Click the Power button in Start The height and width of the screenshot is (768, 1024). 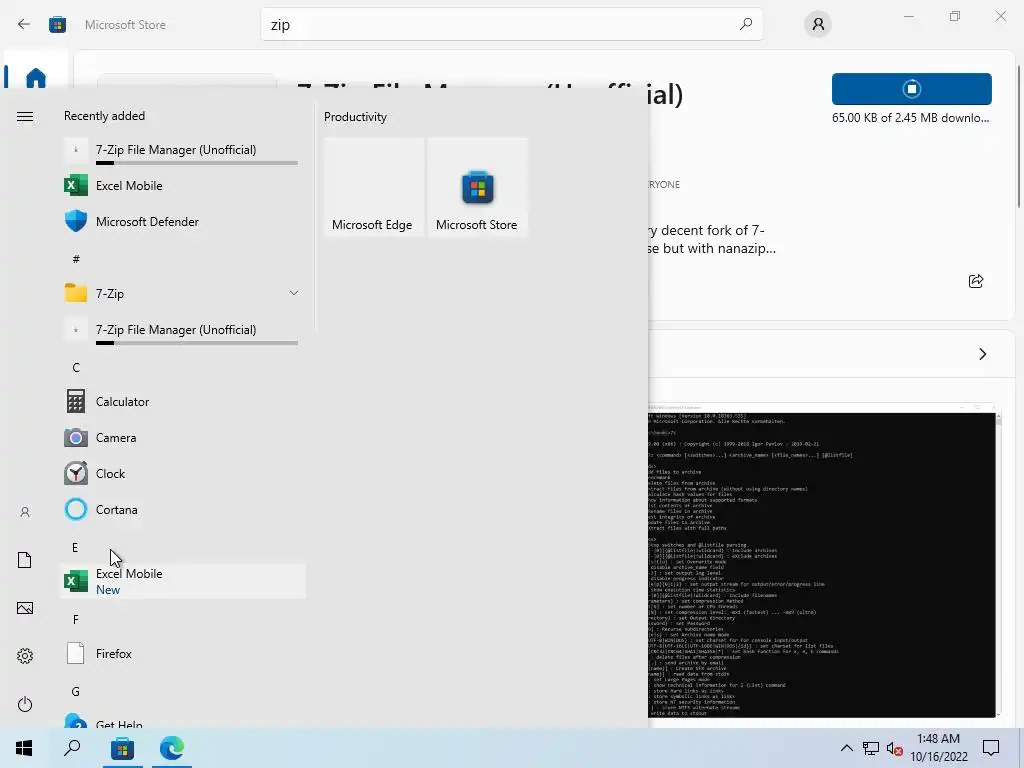click(25, 704)
